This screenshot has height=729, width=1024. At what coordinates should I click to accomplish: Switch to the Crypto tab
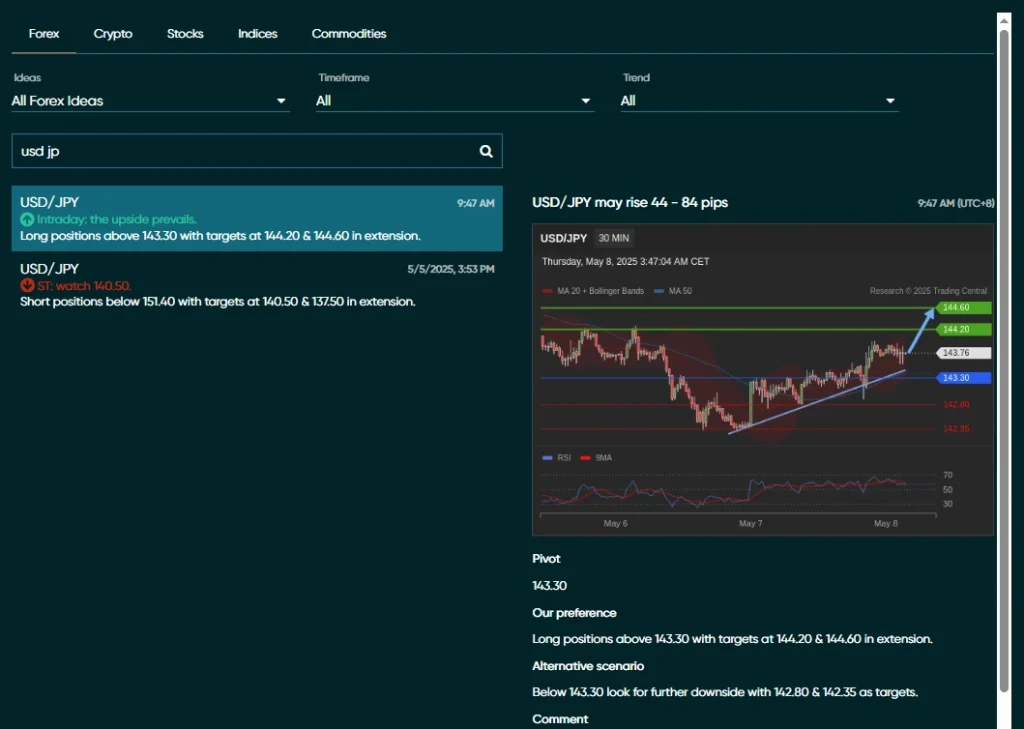113,33
